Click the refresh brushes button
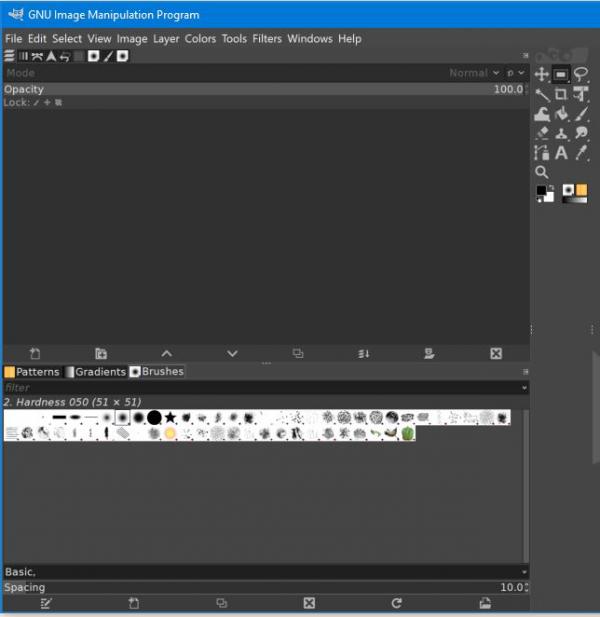The width and height of the screenshot is (600, 617). (x=397, y=603)
